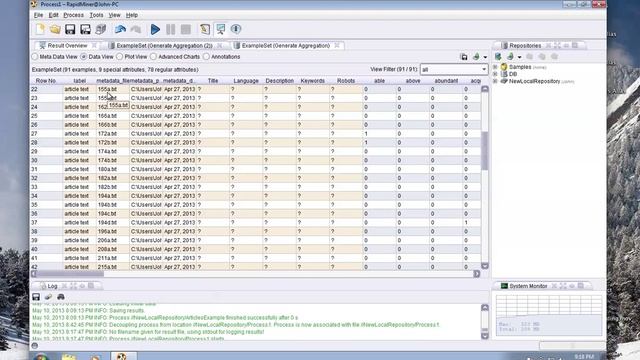Click the DB repository icon
The width and height of the screenshot is (640, 360).
504,74
